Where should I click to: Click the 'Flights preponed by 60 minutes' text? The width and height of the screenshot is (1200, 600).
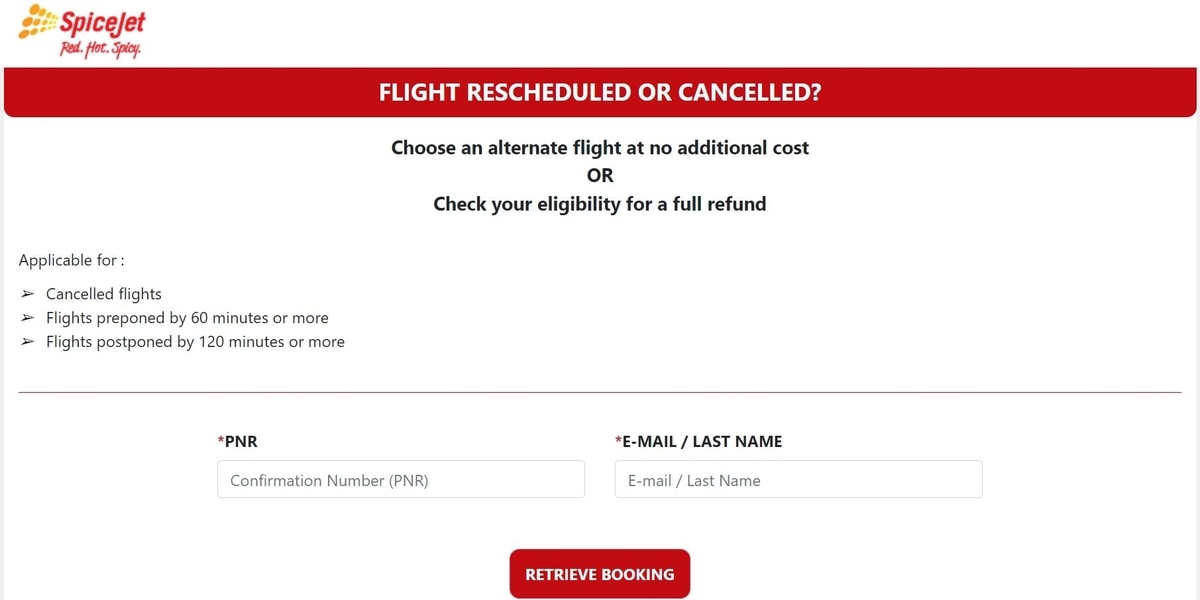pos(187,318)
